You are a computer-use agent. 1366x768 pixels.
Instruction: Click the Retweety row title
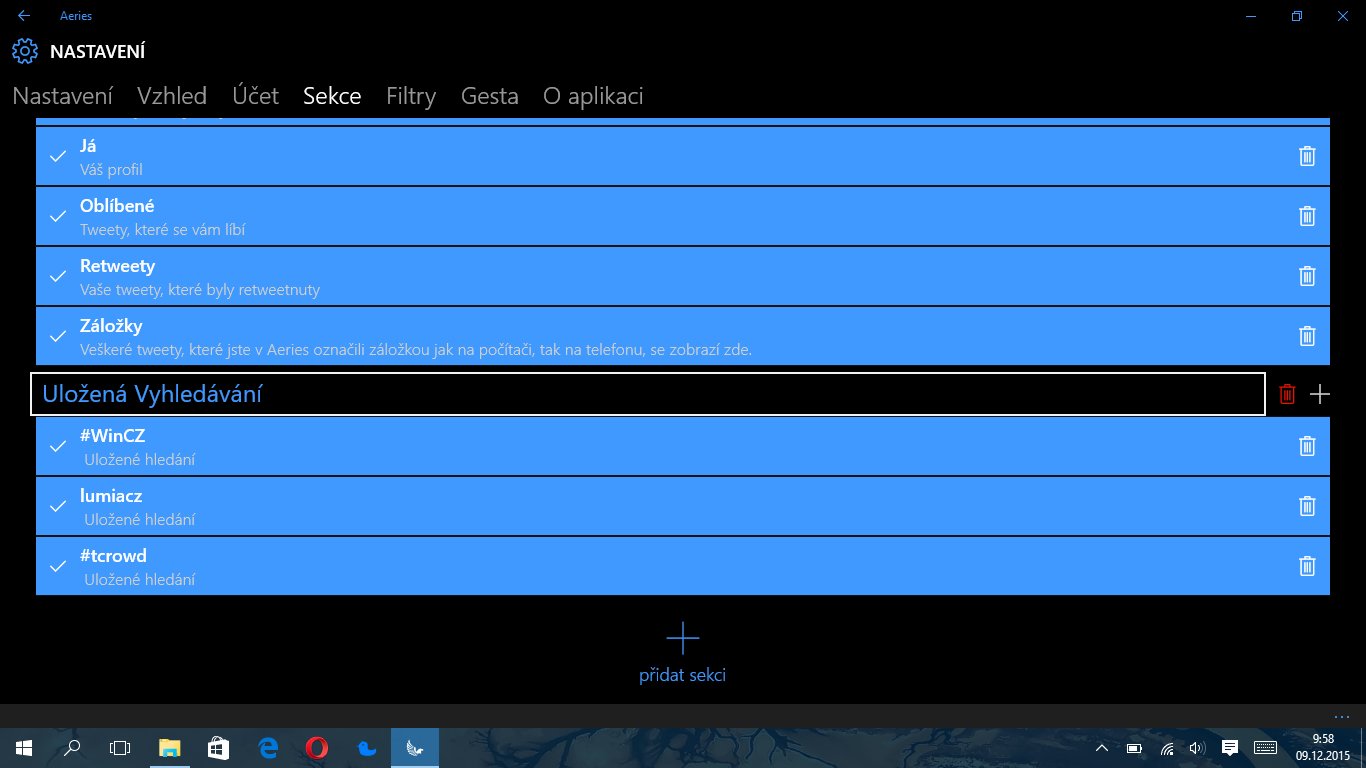point(117,266)
